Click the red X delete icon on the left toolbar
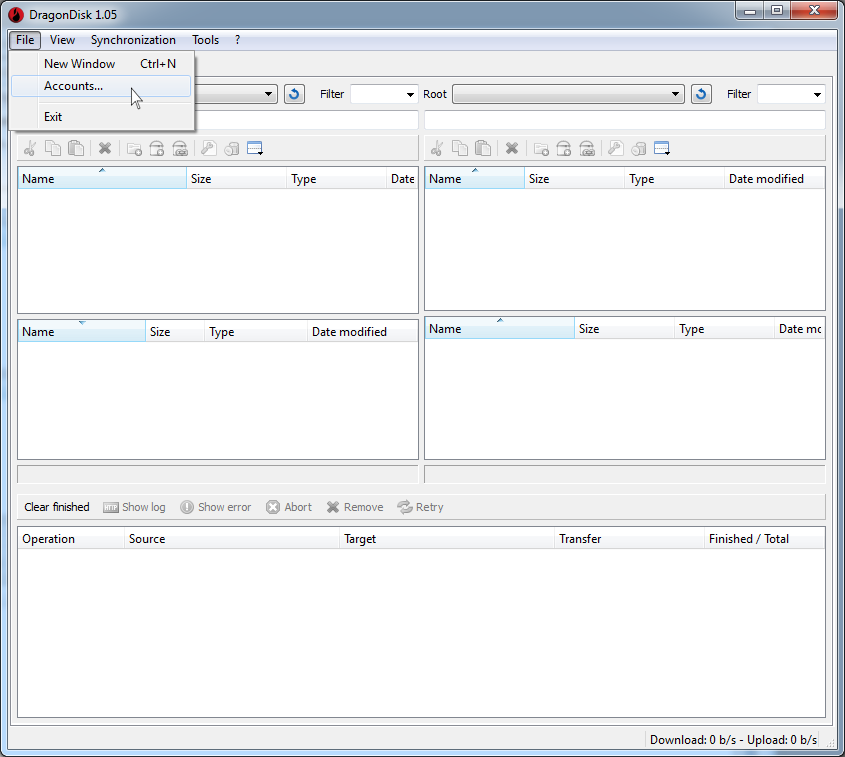 (105, 148)
